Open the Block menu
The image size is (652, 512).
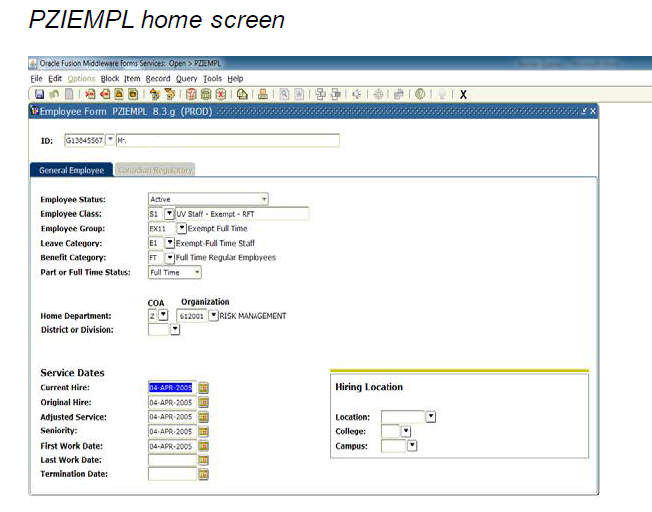[109, 78]
